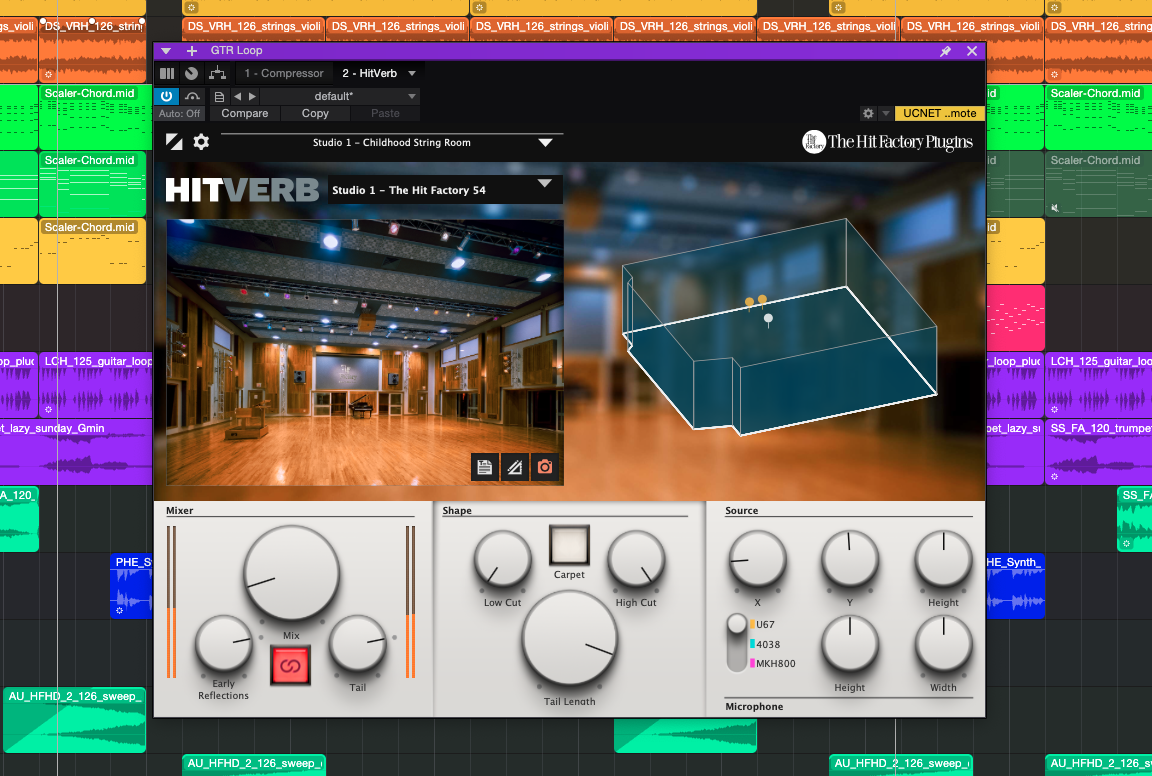This screenshot has height=776, width=1152.
Task: Expand the Childhood String Room preset list arrow
Action: [545, 143]
